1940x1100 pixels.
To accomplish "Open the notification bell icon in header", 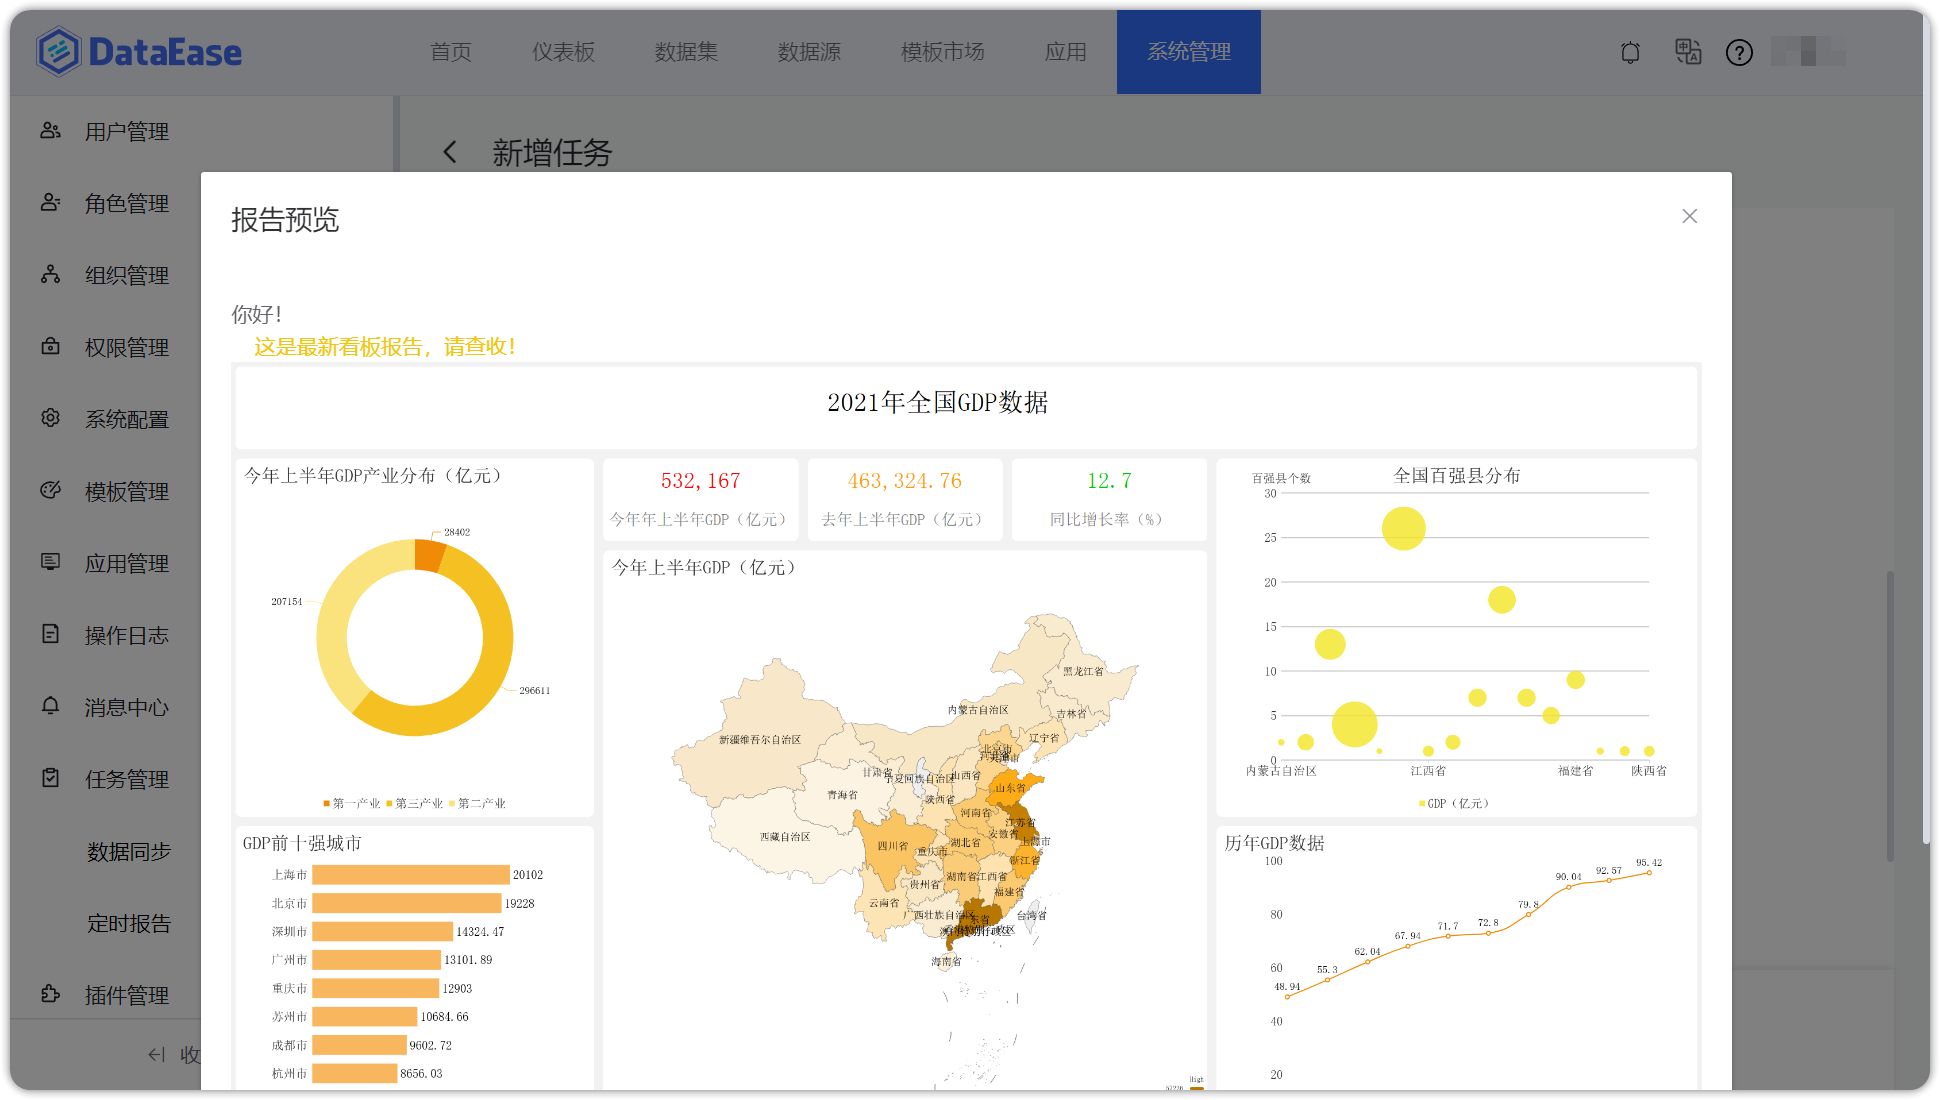I will click(1630, 52).
